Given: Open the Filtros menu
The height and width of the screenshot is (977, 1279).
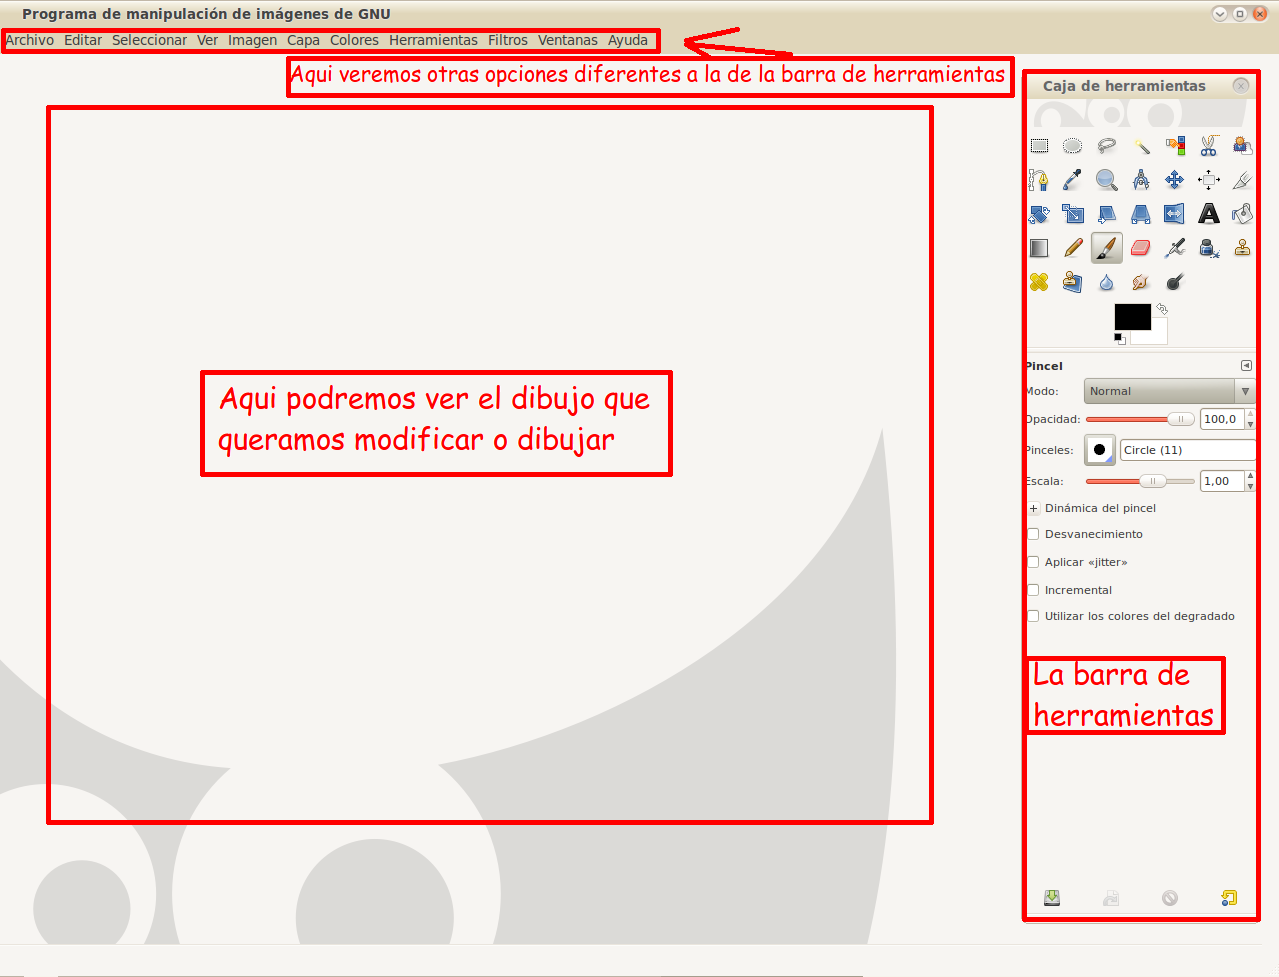Looking at the screenshot, I should tap(508, 40).
